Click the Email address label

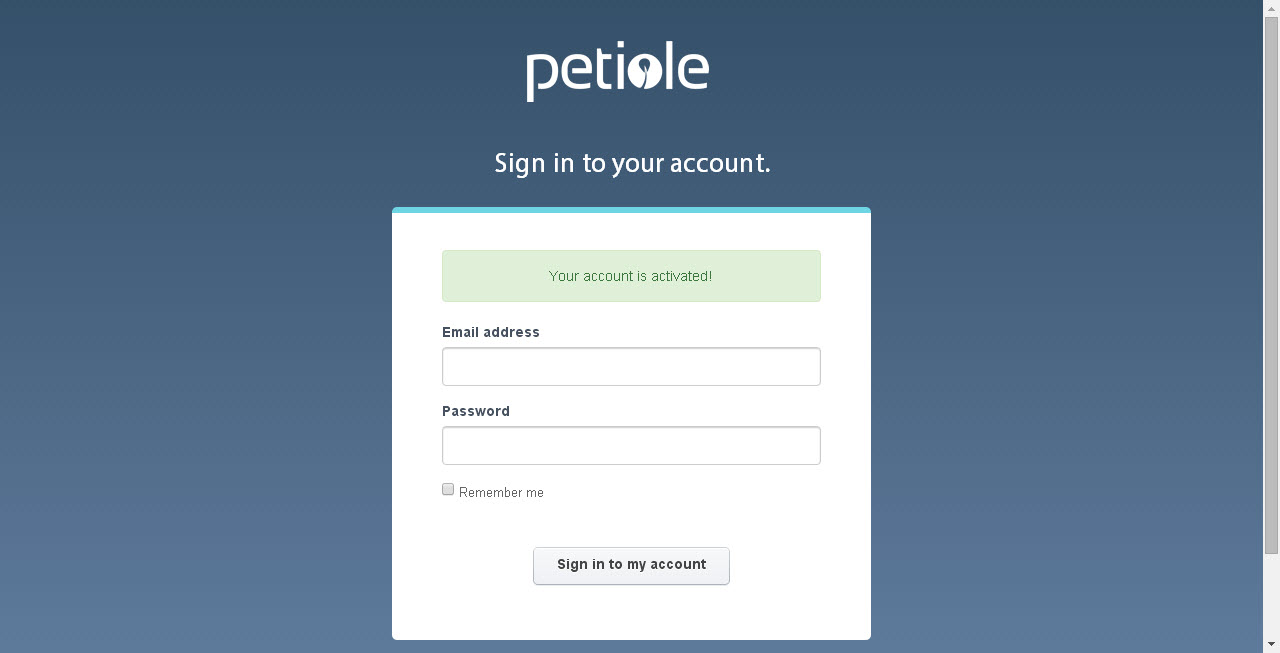490,332
